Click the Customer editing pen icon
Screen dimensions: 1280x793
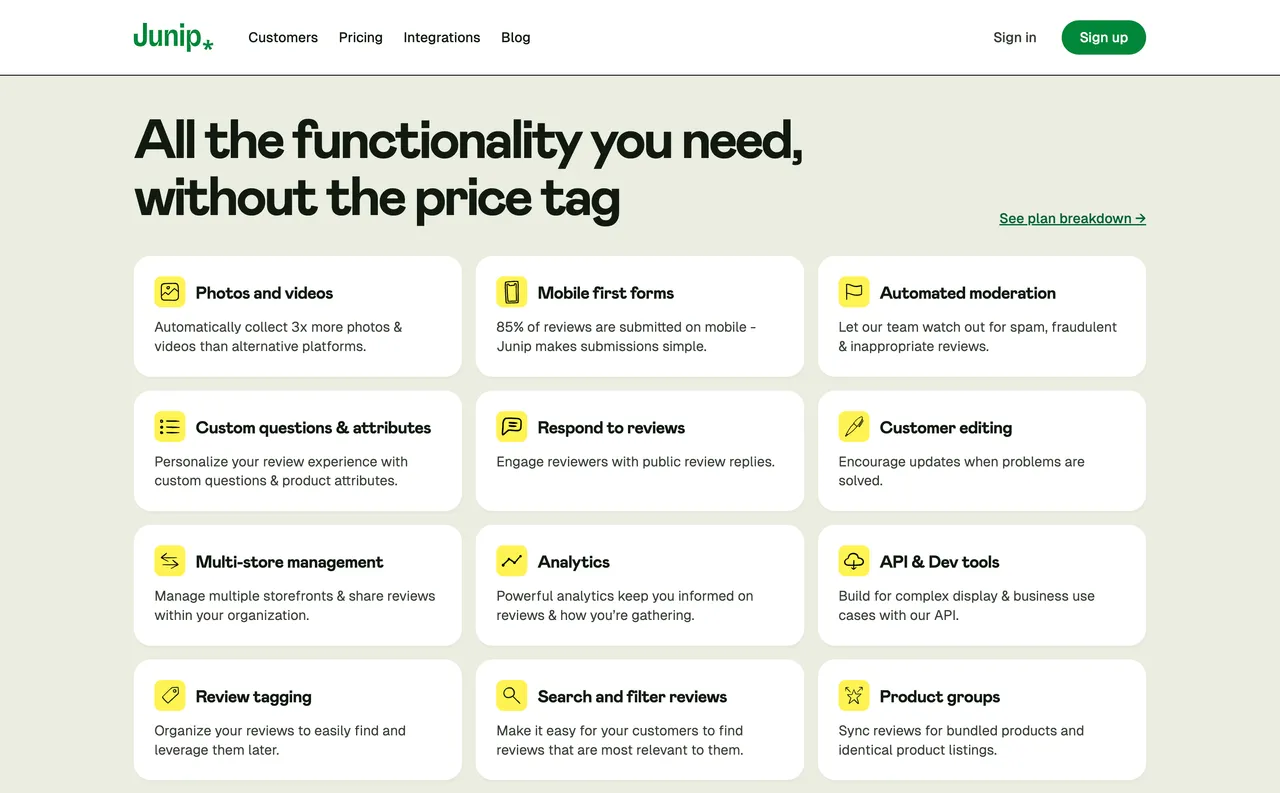click(x=854, y=427)
